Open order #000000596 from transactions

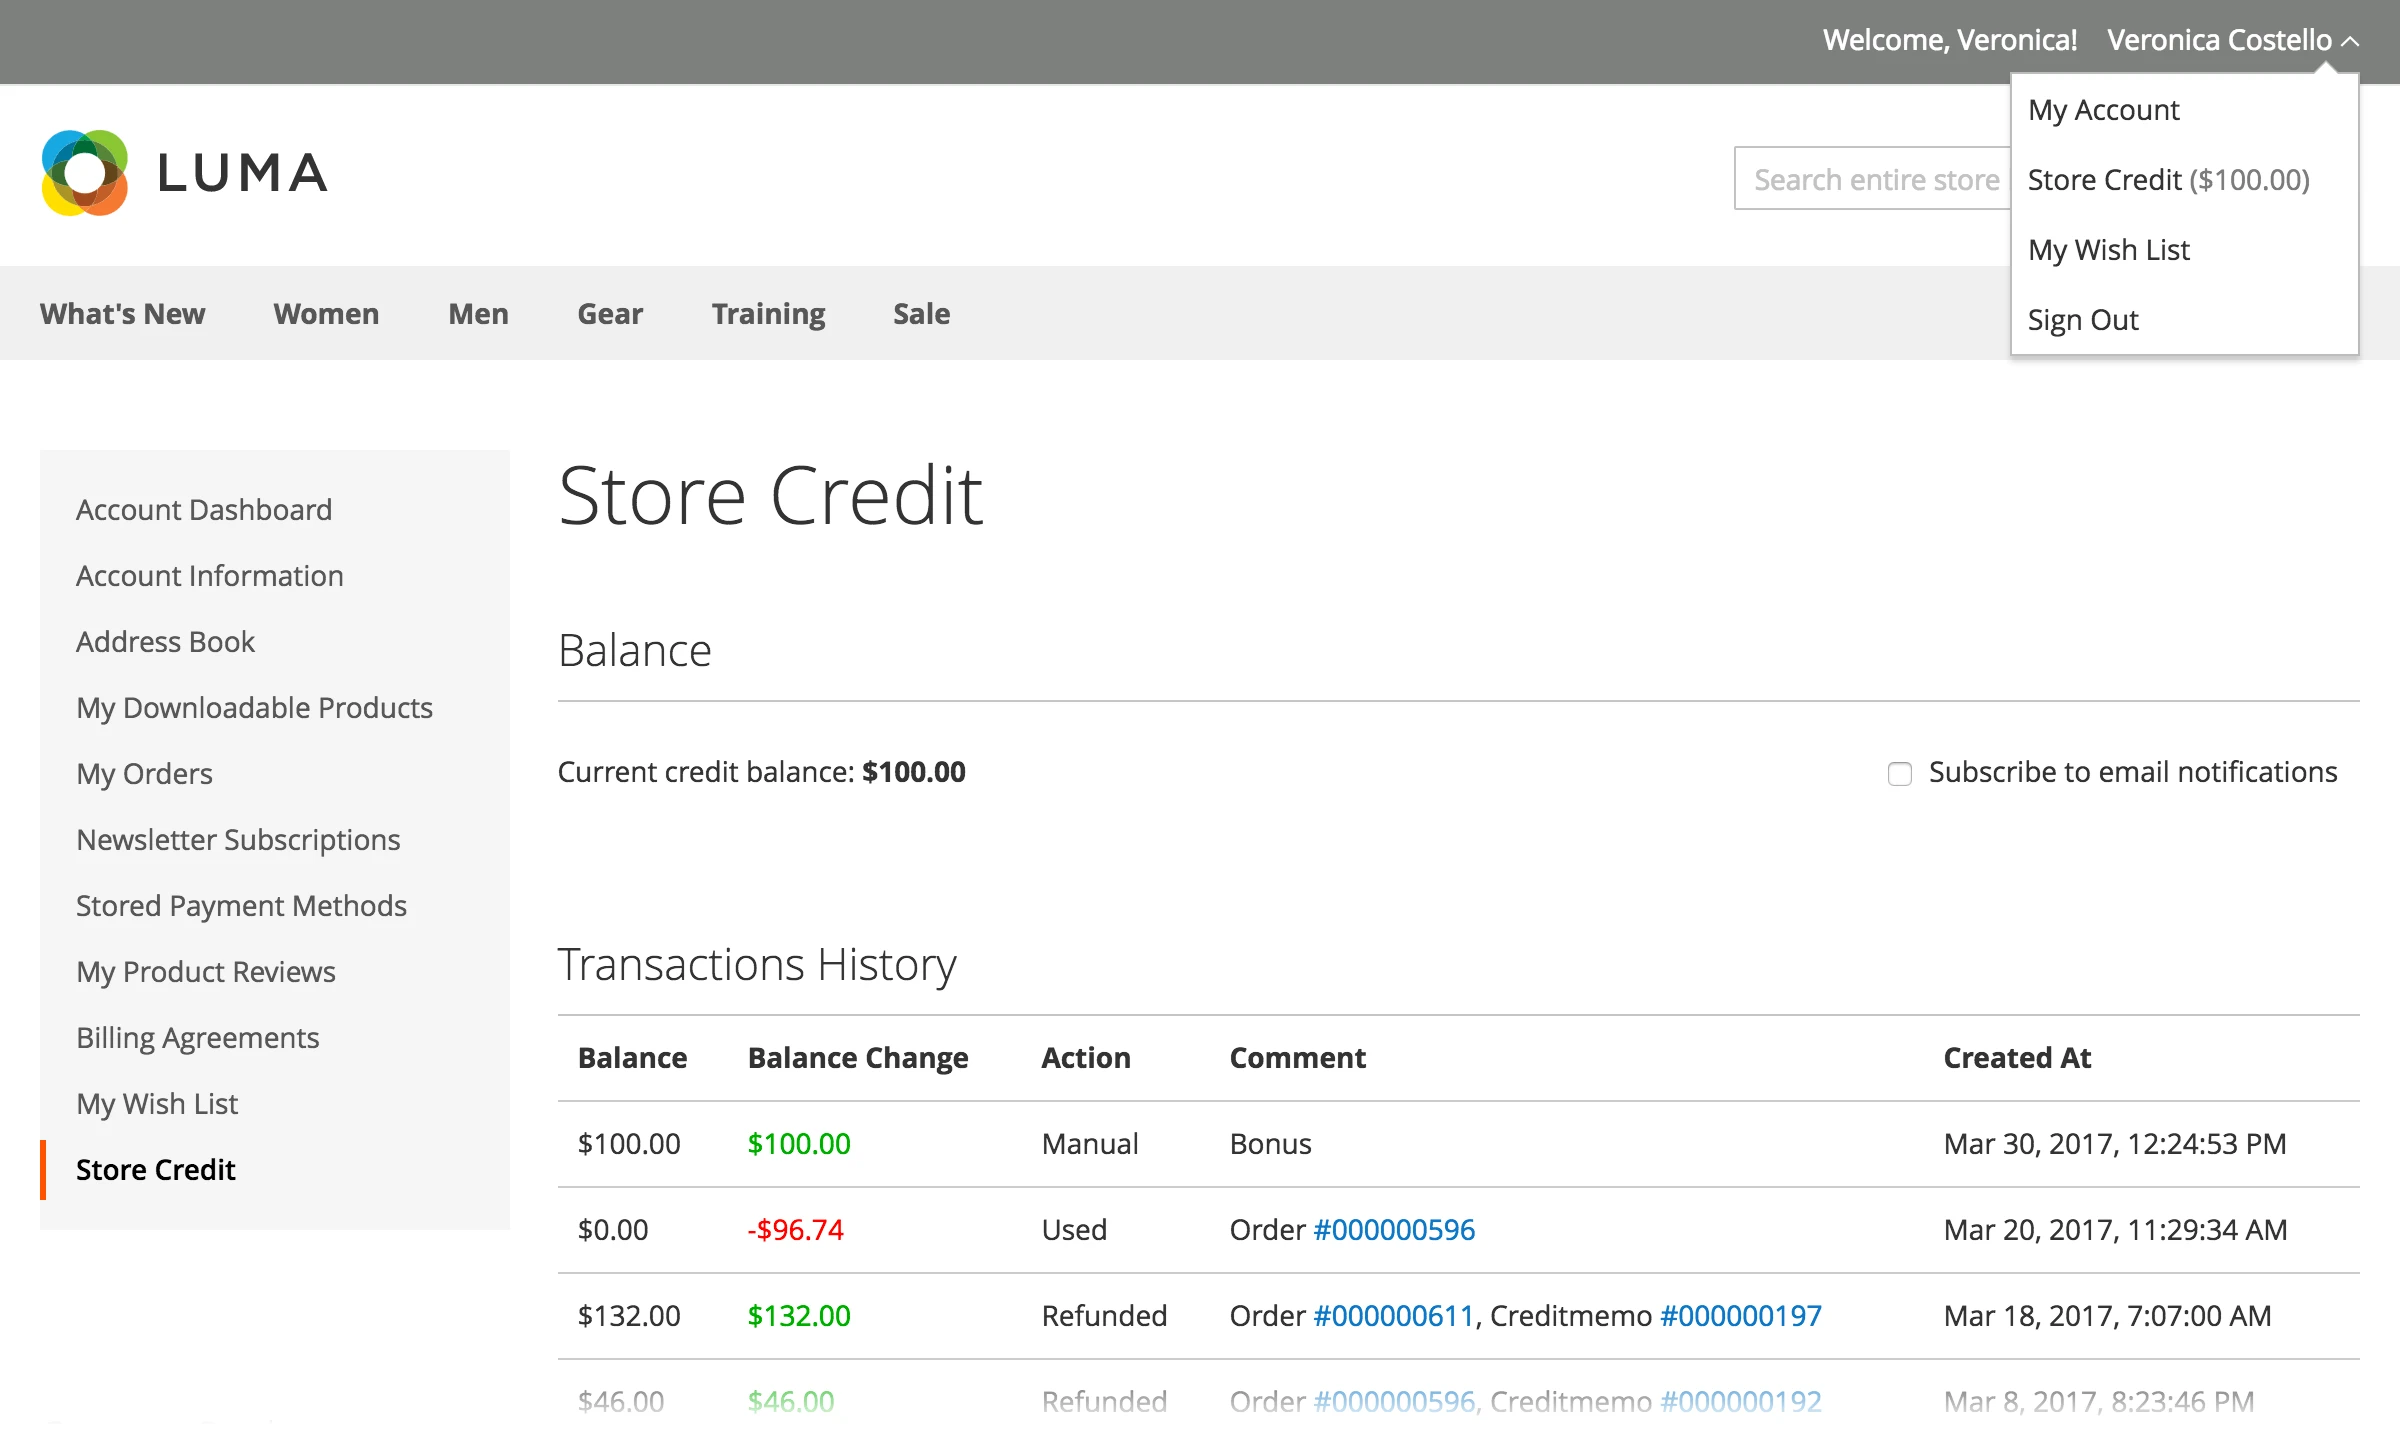(x=1394, y=1229)
